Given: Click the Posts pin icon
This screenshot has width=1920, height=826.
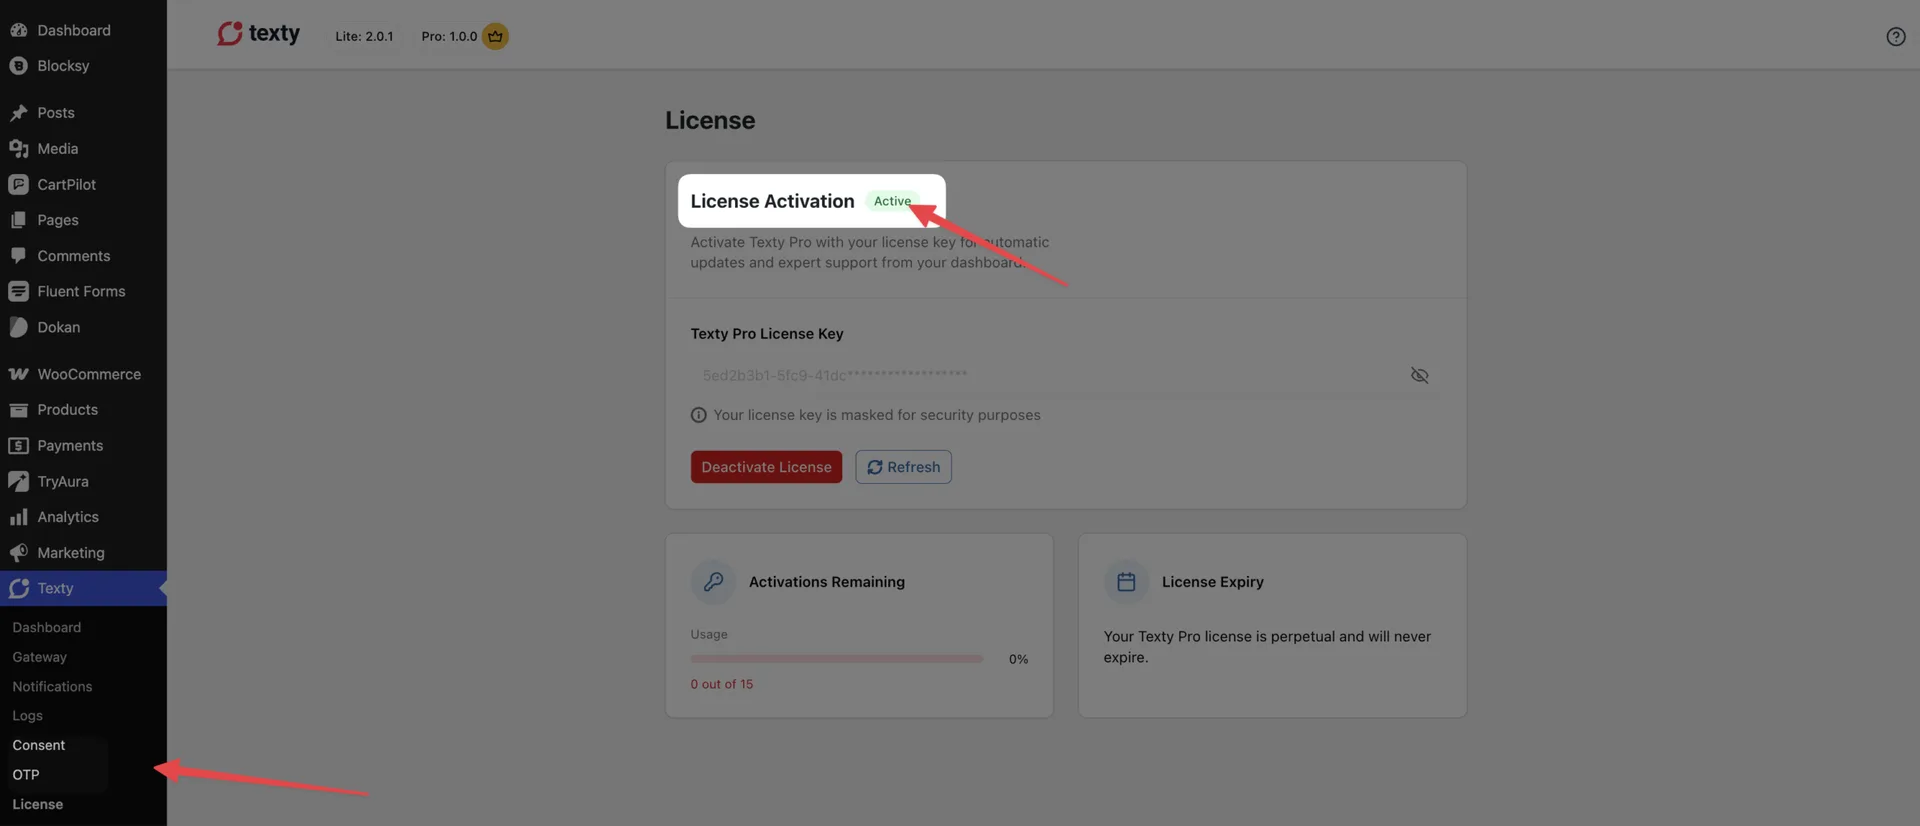Looking at the screenshot, I should click(18, 113).
